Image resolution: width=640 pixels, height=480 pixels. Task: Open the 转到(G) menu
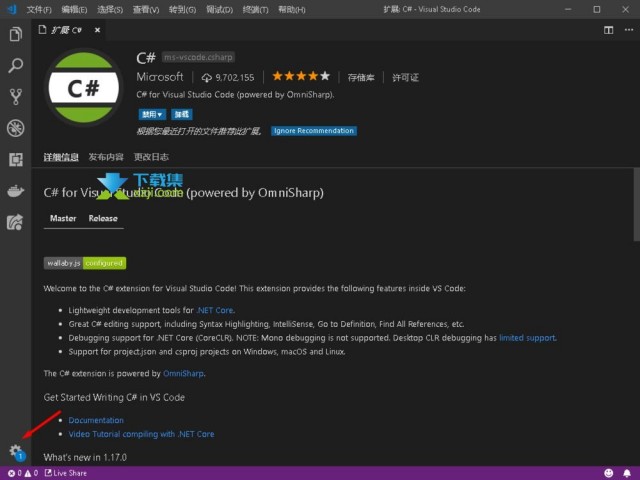coord(182,9)
